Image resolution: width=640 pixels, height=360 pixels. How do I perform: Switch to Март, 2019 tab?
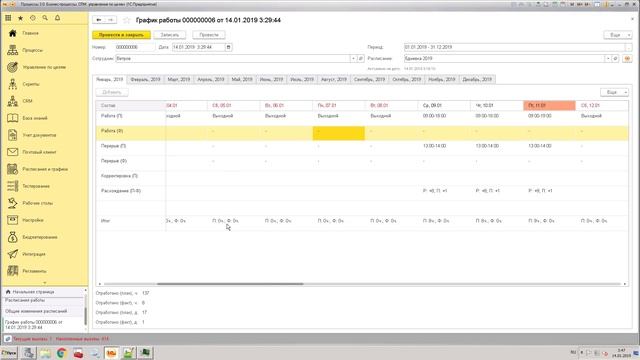tap(179, 80)
